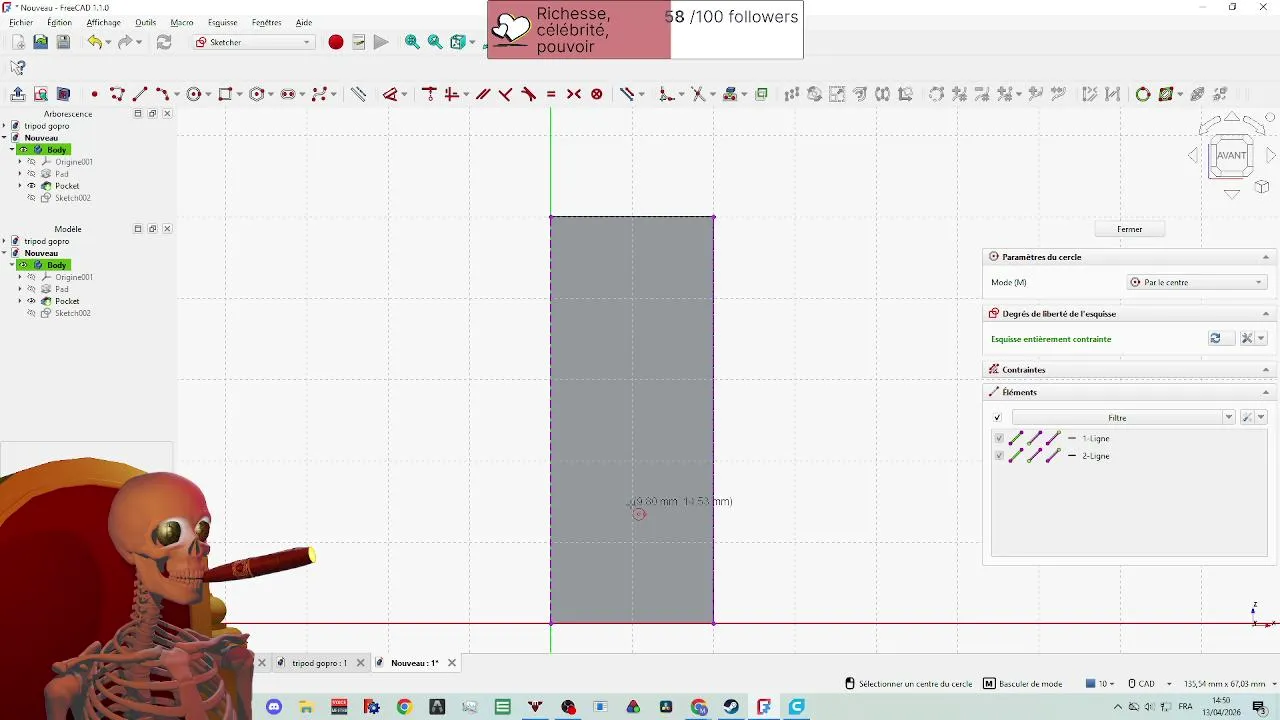The image size is (1280, 720).
Task: Open the Esquisse menu
Action: pos(222,22)
